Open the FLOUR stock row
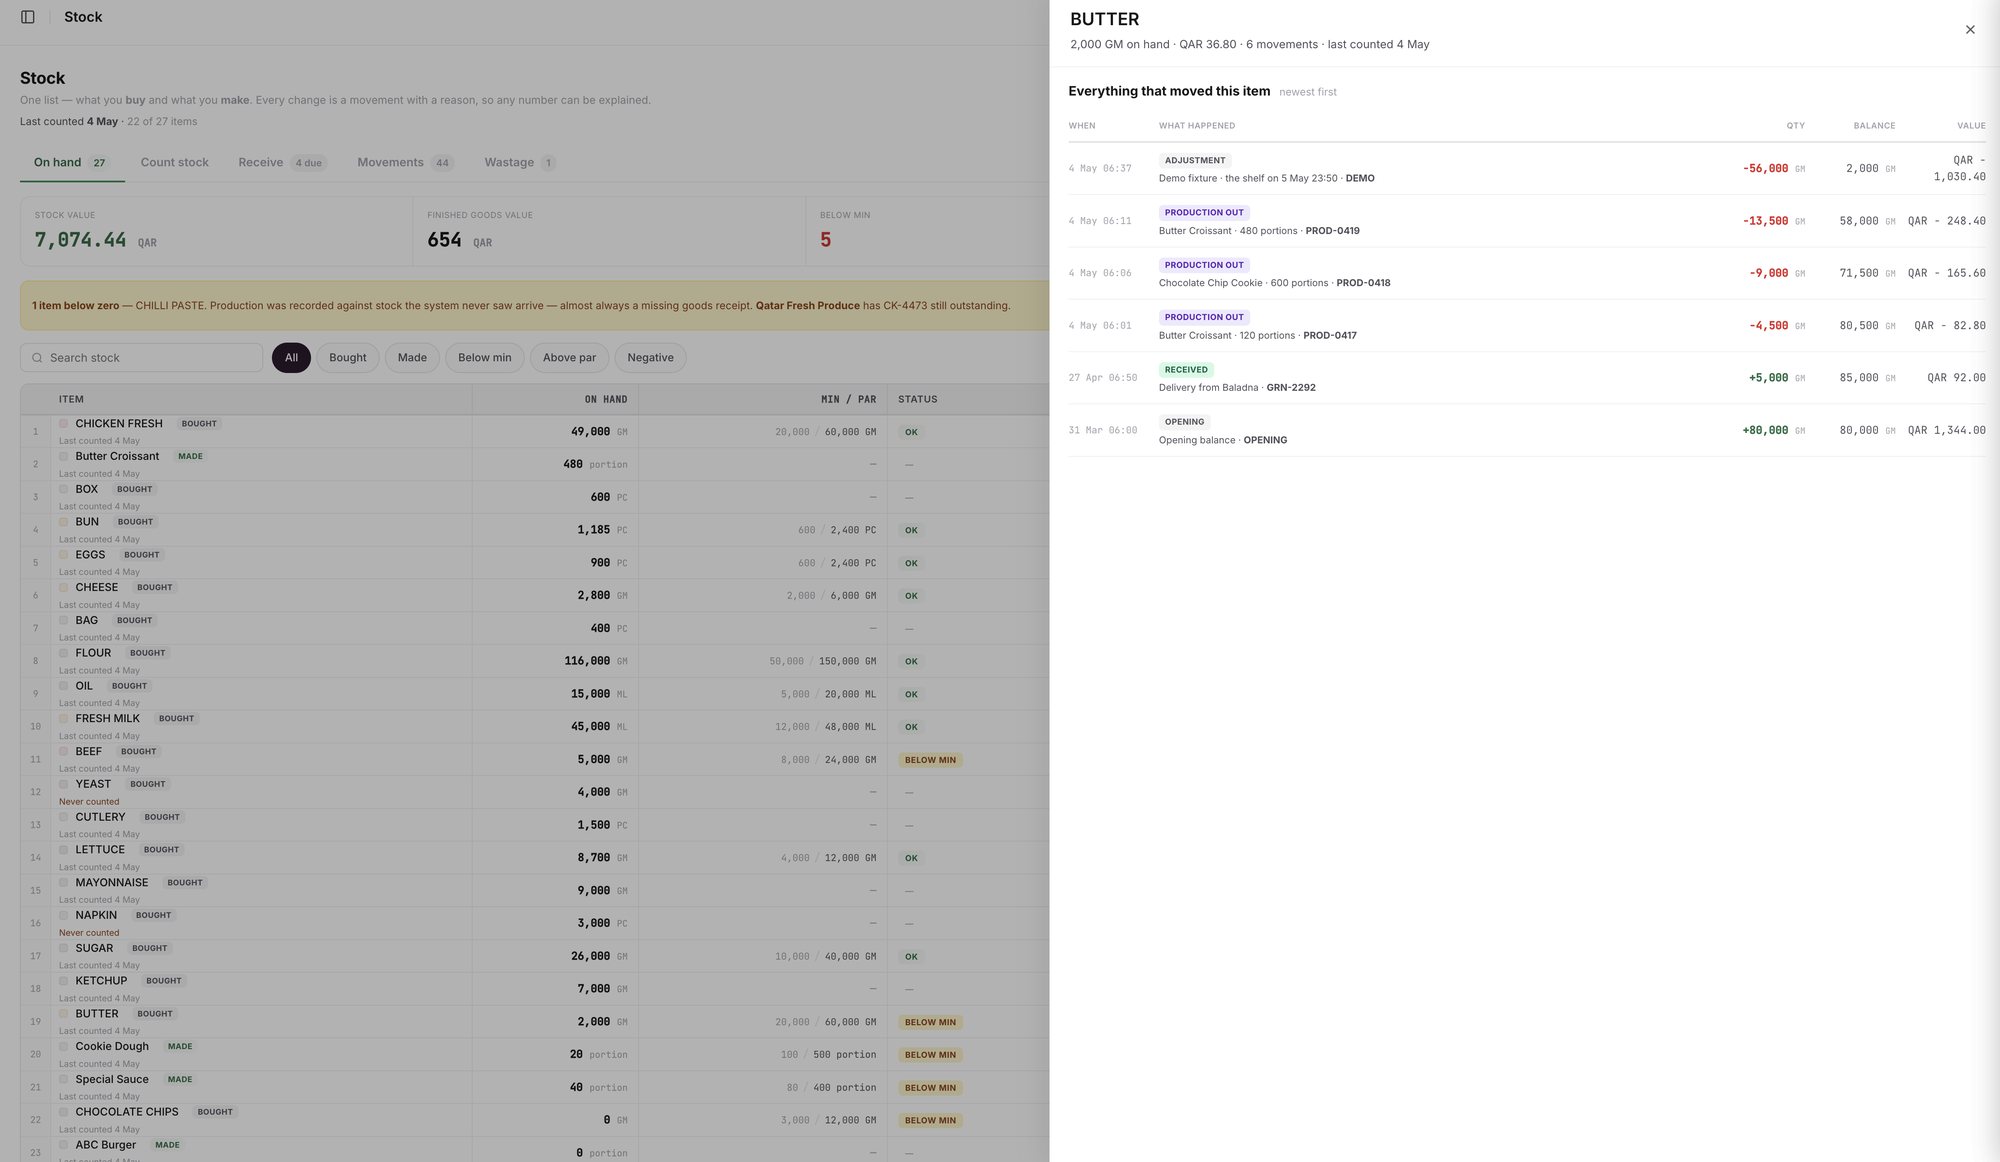The image size is (2000, 1162). click(535, 661)
